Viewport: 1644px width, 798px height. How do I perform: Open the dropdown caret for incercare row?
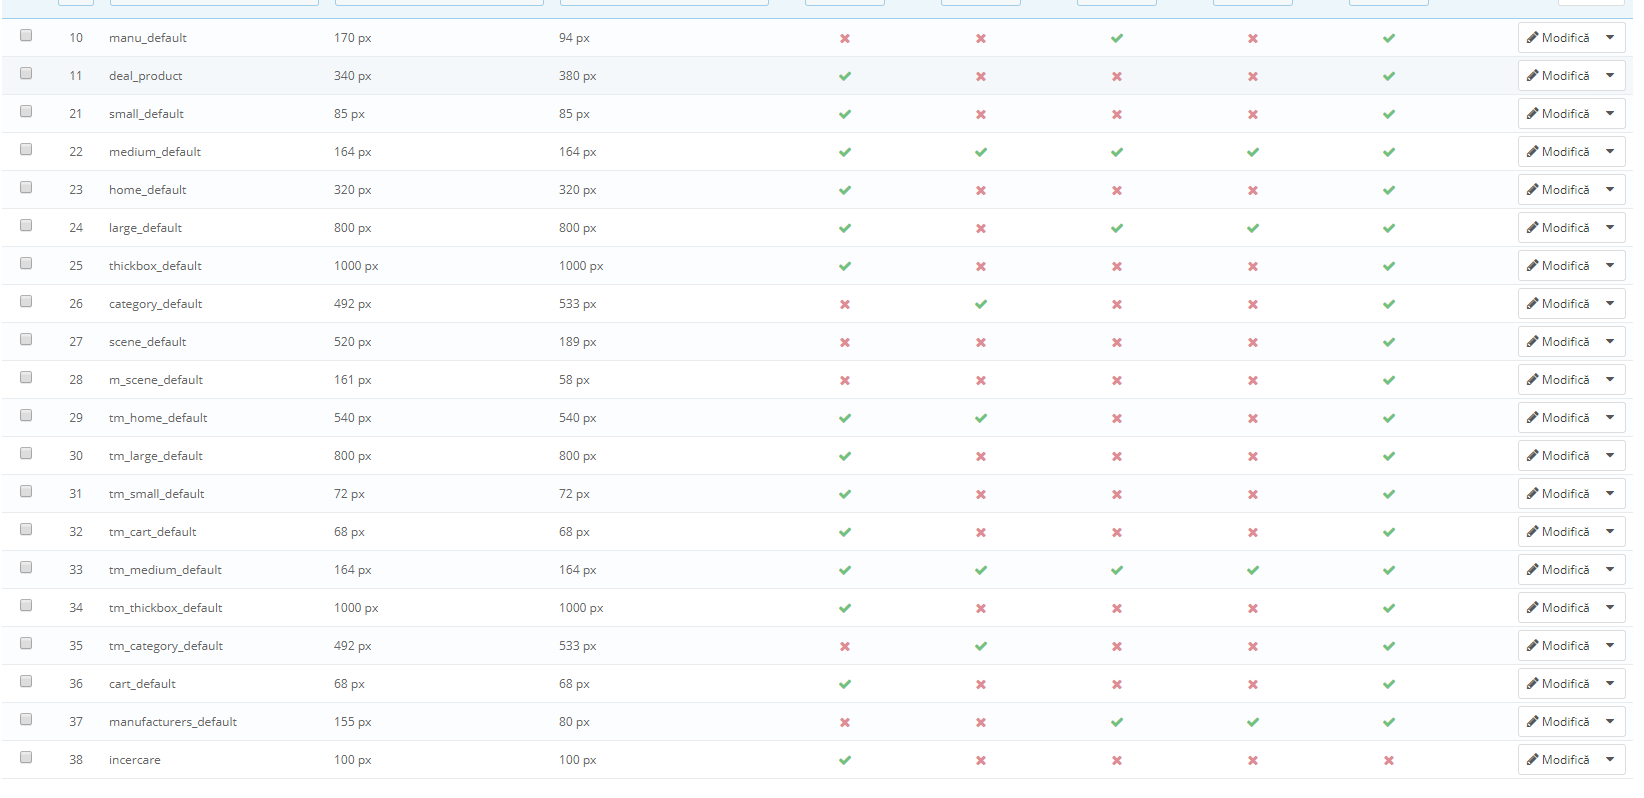pos(1610,760)
